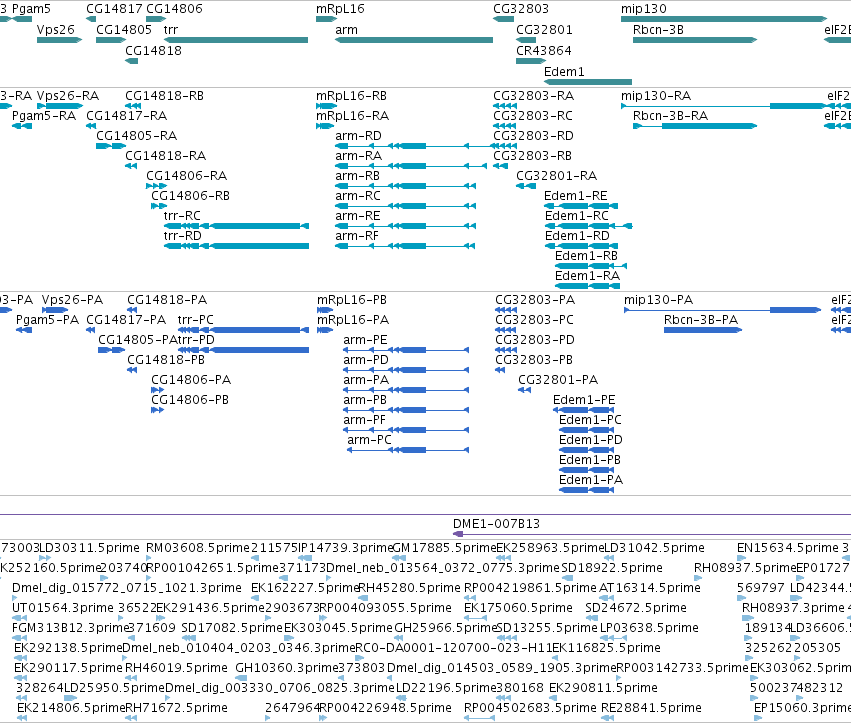Select the SD17082.5prime EST label
Screen dimensions: 851x723
pos(232,628)
